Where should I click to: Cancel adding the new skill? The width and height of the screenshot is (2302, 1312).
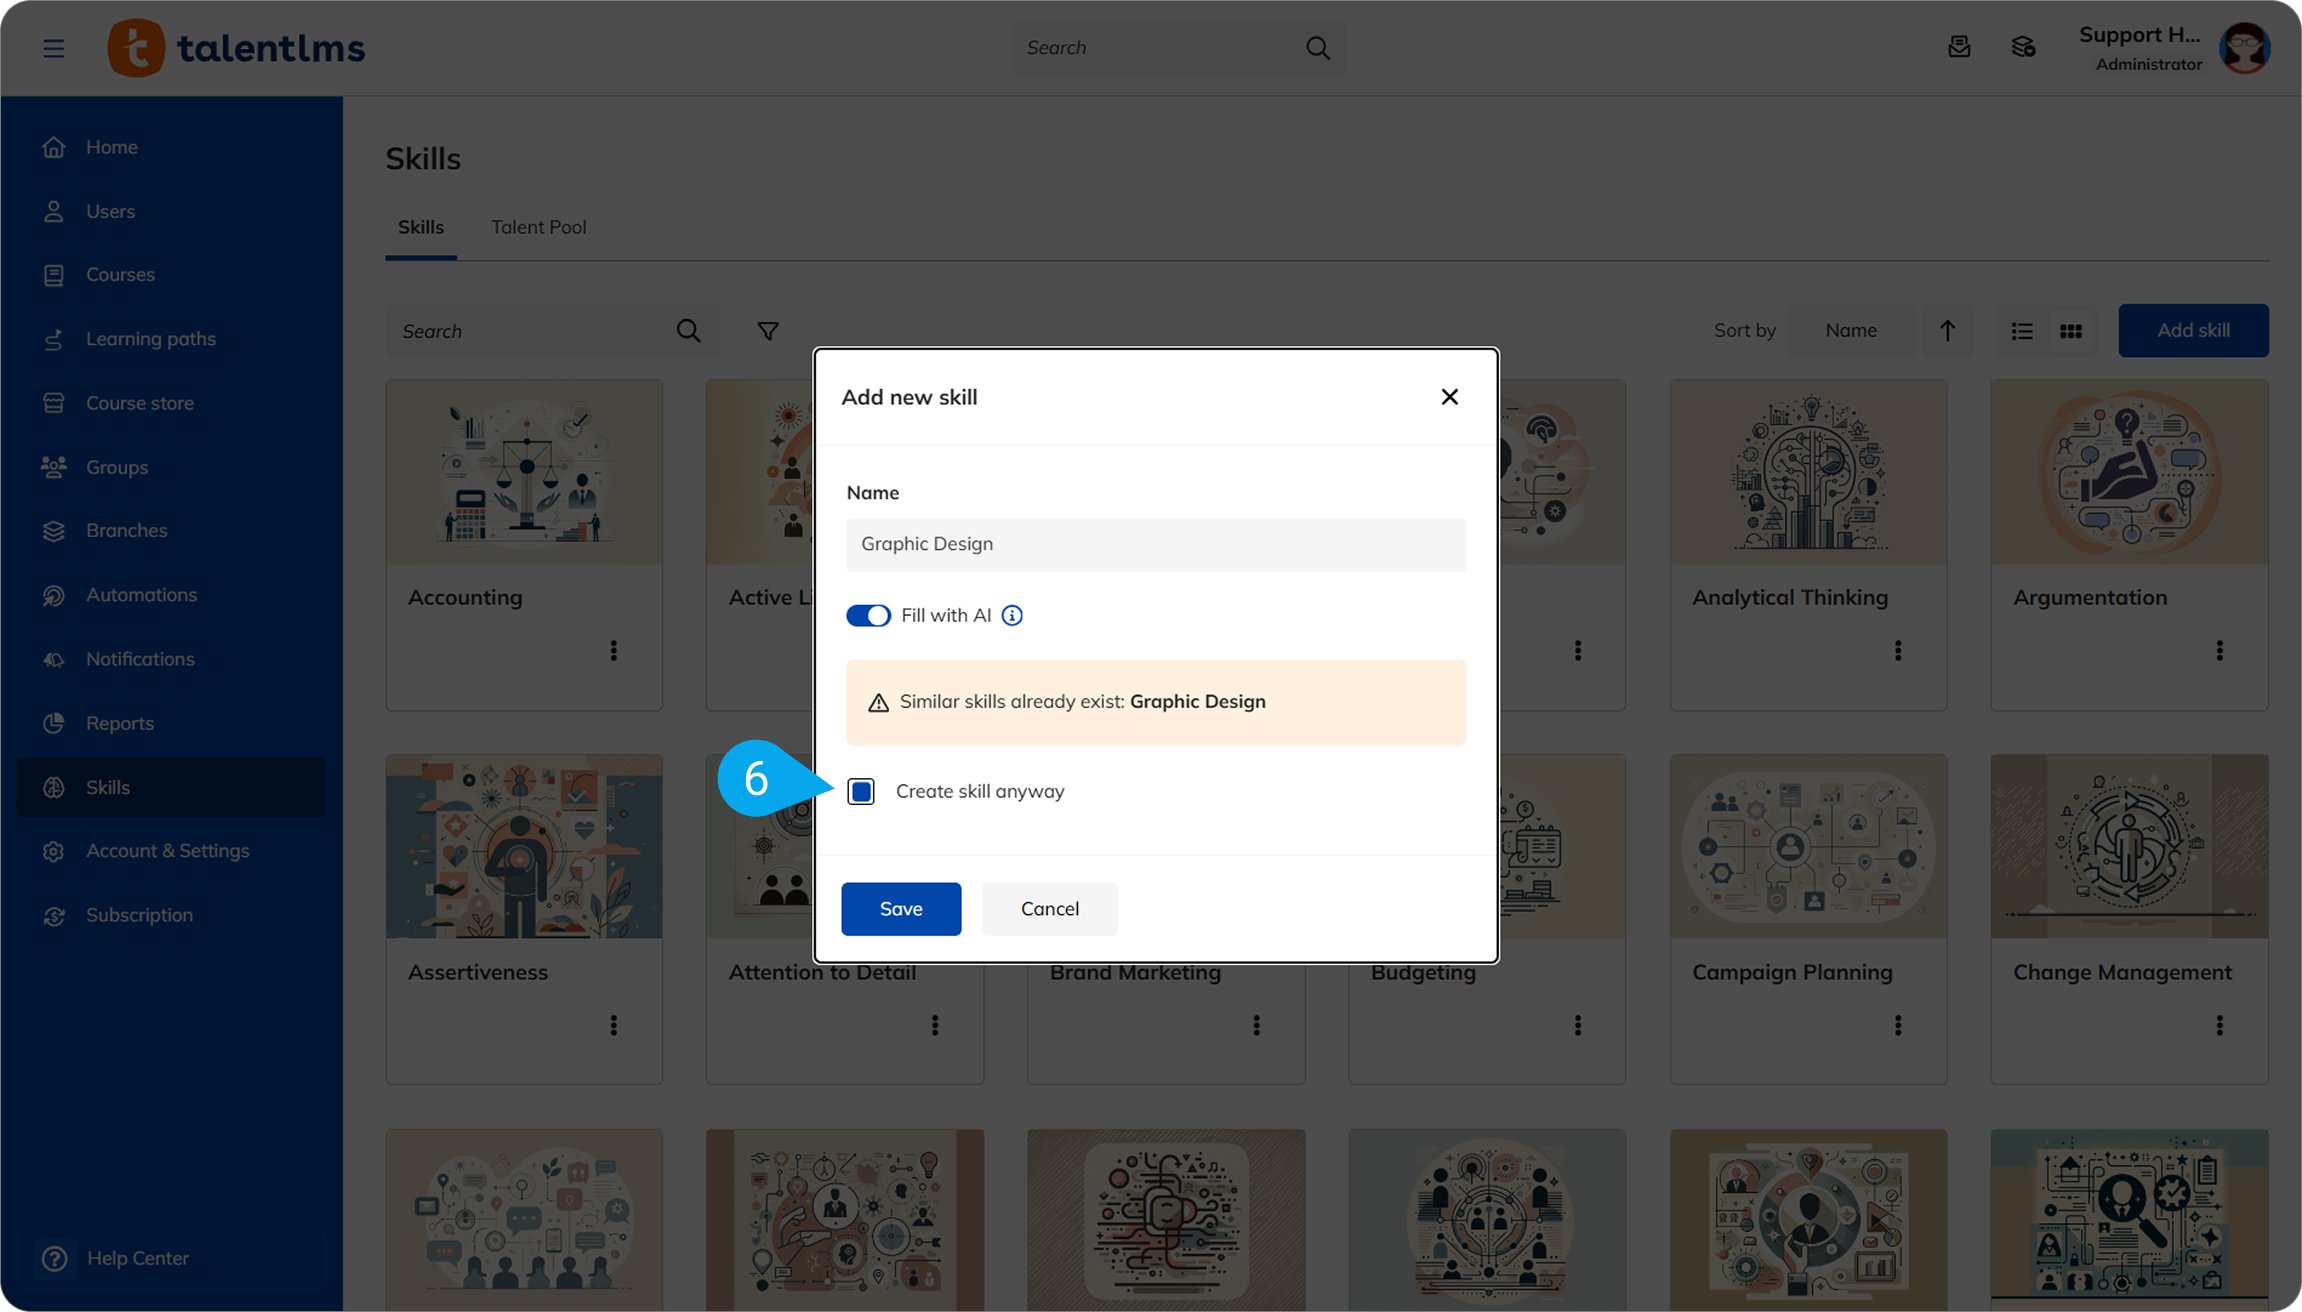(1049, 908)
